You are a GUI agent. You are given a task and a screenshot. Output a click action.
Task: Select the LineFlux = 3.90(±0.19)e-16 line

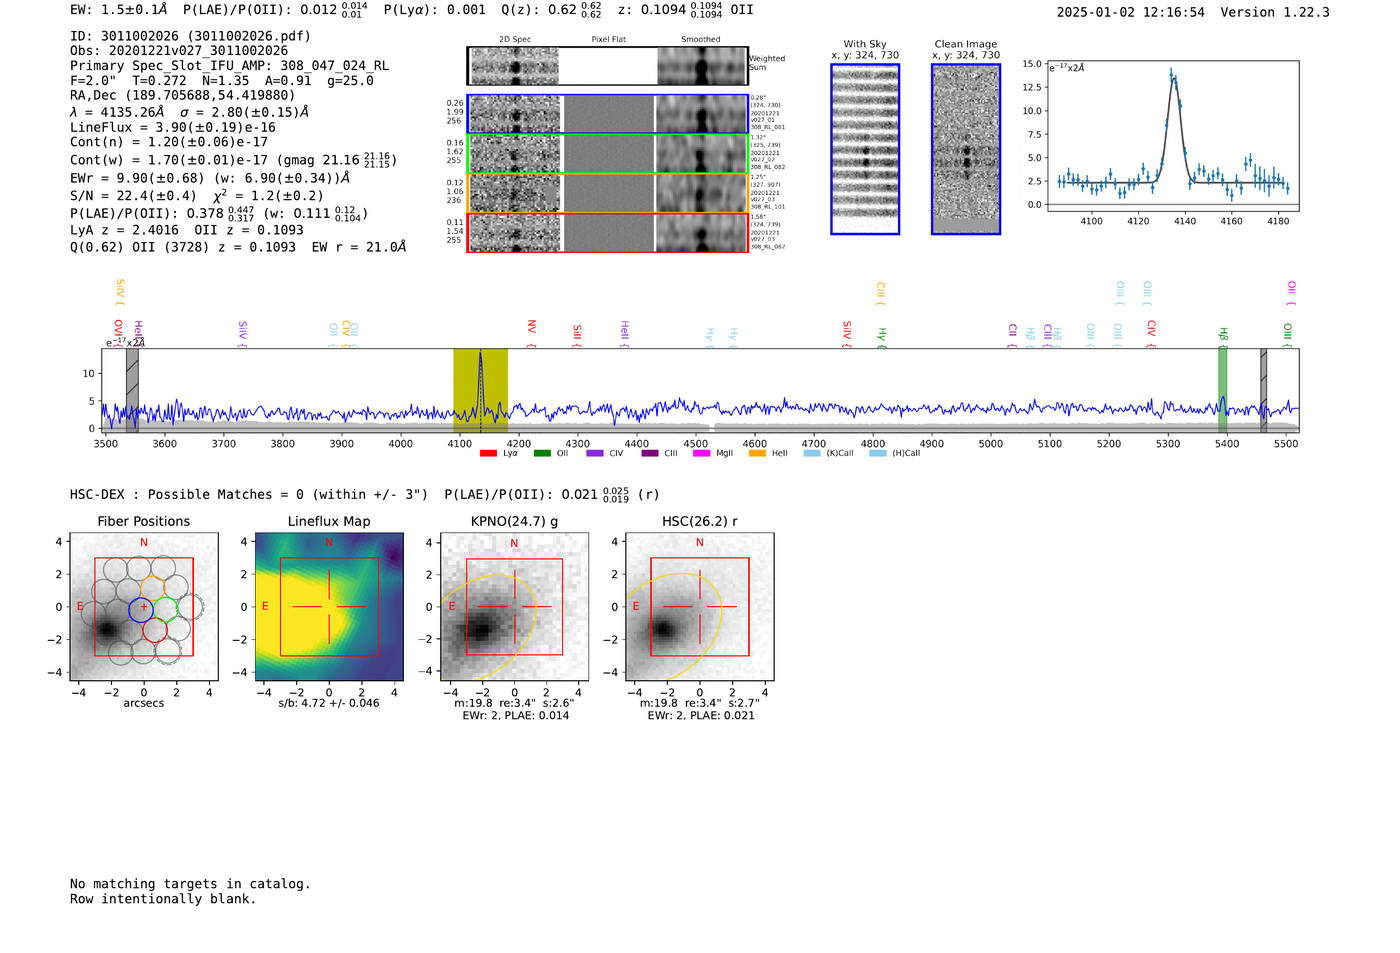tap(173, 128)
